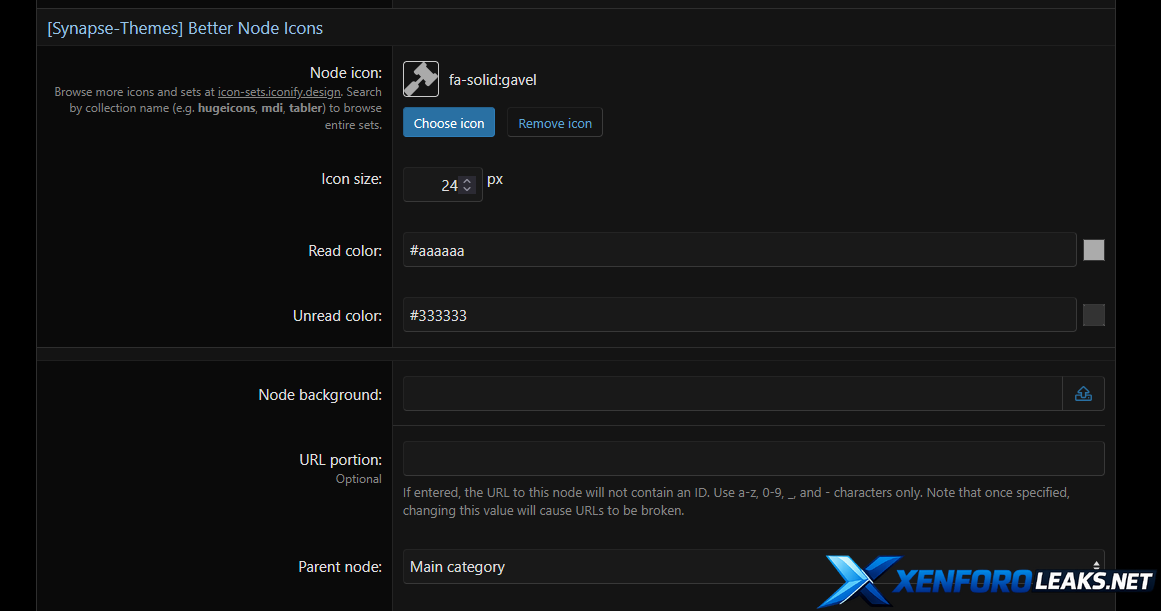Decrease icon size with the down arrow
The height and width of the screenshot is (611, 1161).
click(x=467, y=190)
